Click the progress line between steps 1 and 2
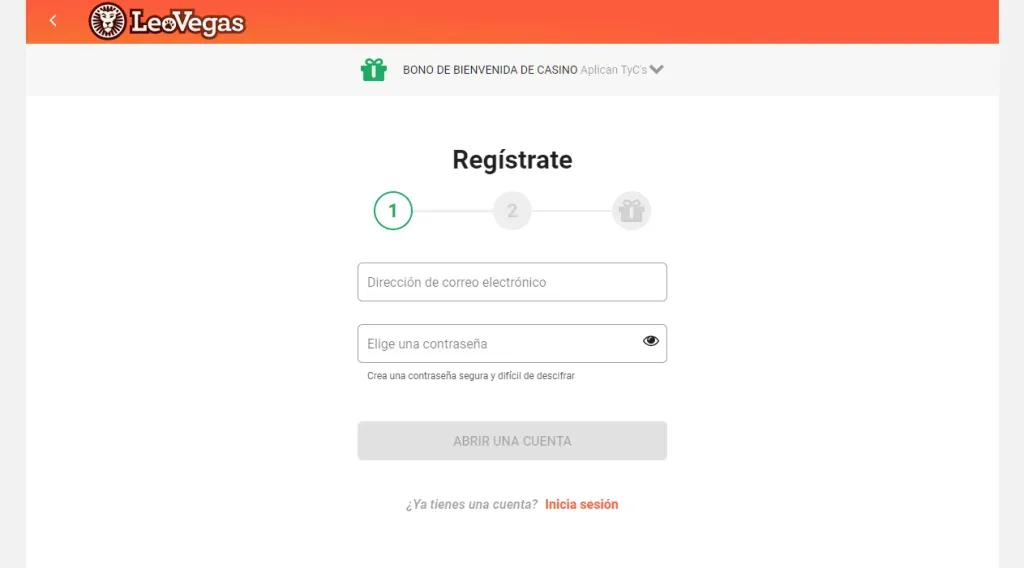This screenshot has height=568, width=1024. (452, 211)
